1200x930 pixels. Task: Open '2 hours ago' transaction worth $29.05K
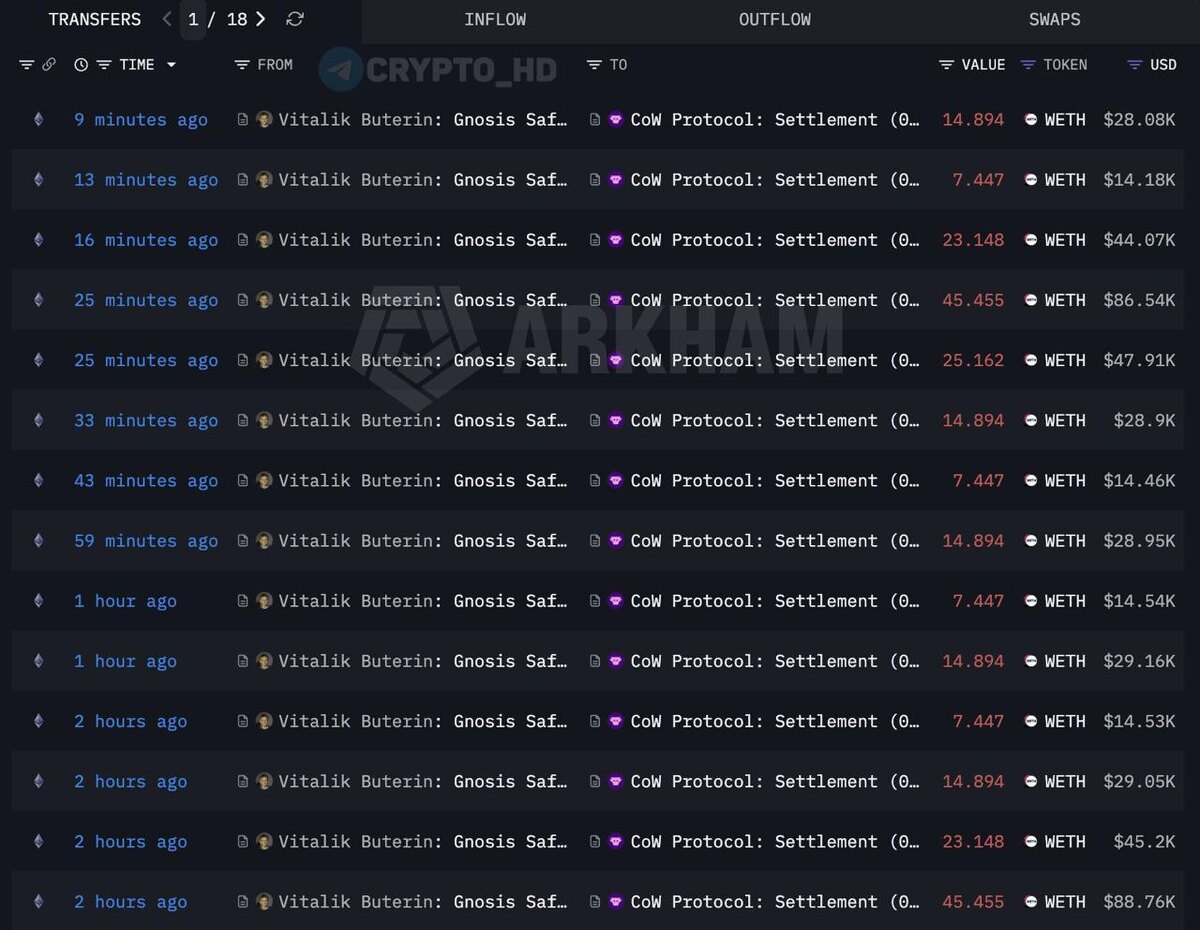click(130, 781)
